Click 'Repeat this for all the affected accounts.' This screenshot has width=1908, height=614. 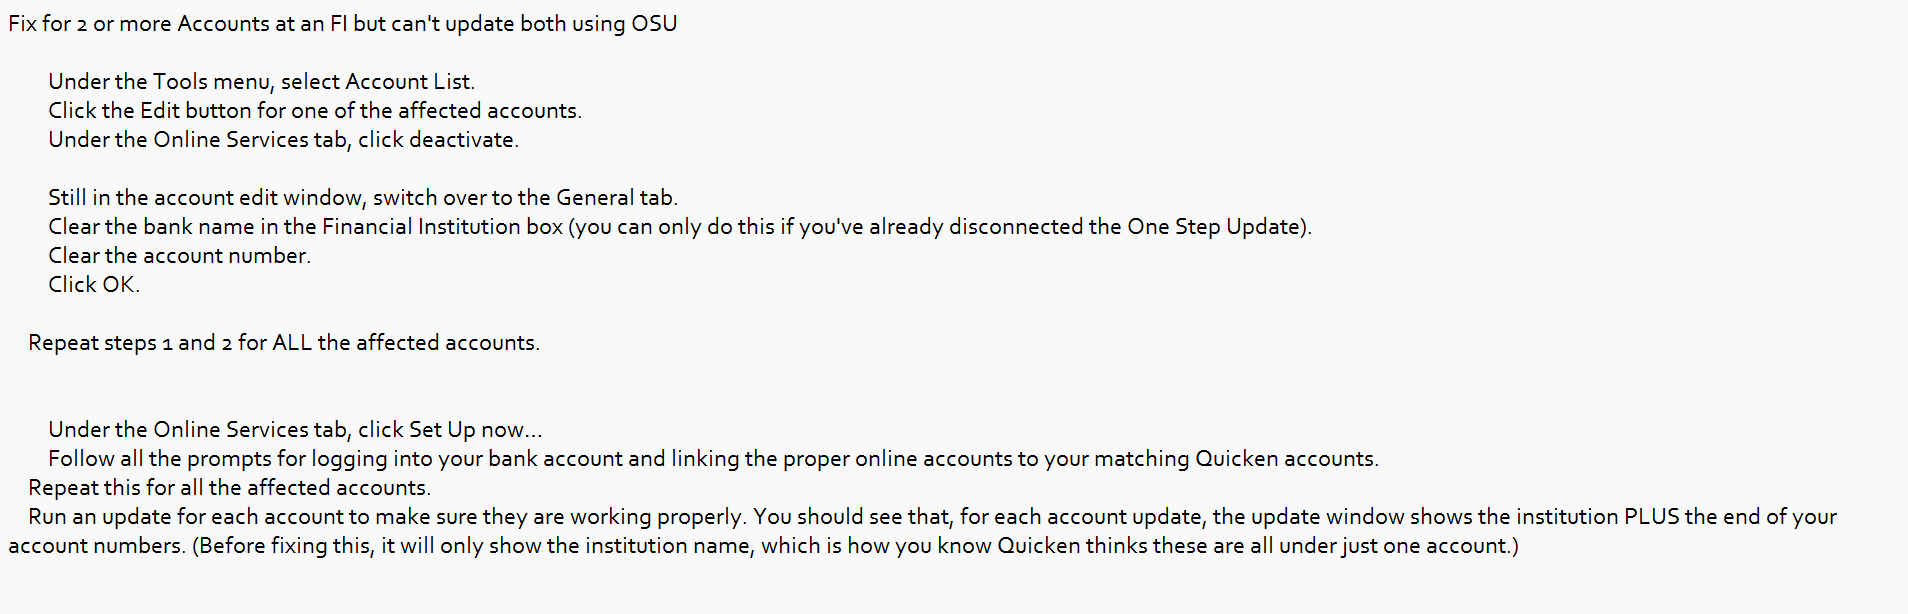pyautogui.click(x=230, y=488)
